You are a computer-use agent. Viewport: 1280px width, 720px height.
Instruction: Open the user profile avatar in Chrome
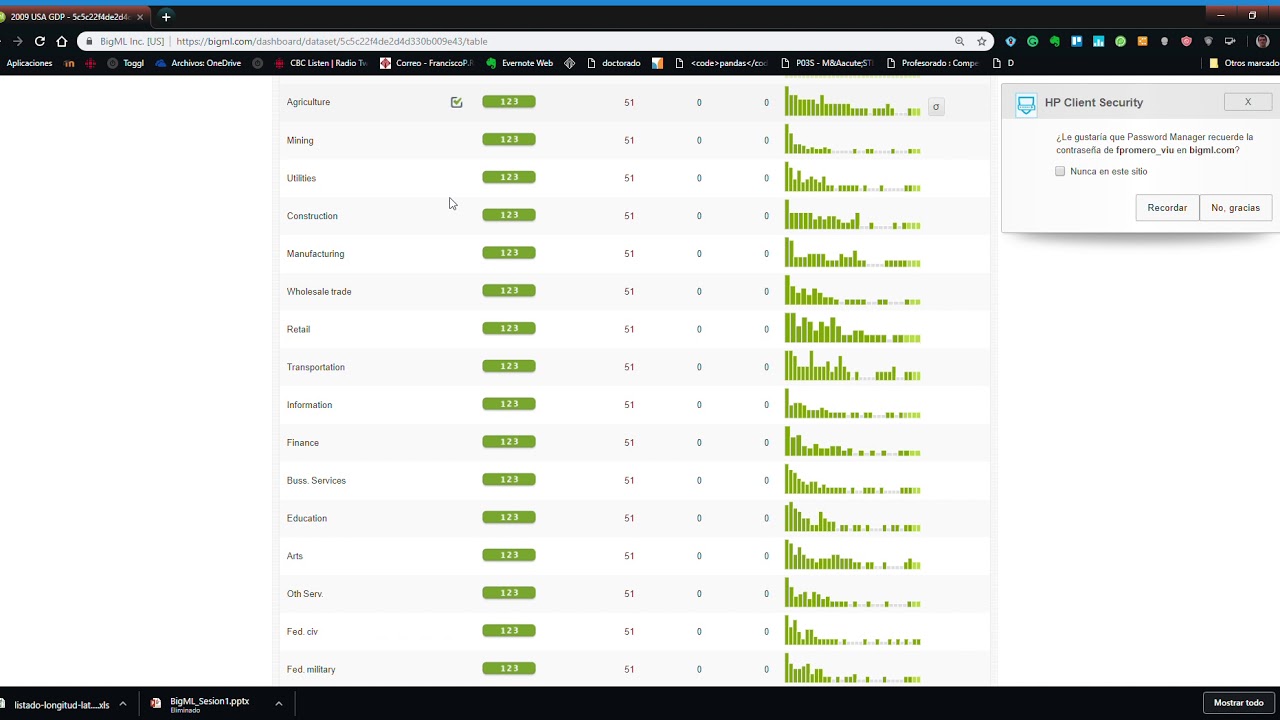pyautogui.click(x=1262, y=41)
